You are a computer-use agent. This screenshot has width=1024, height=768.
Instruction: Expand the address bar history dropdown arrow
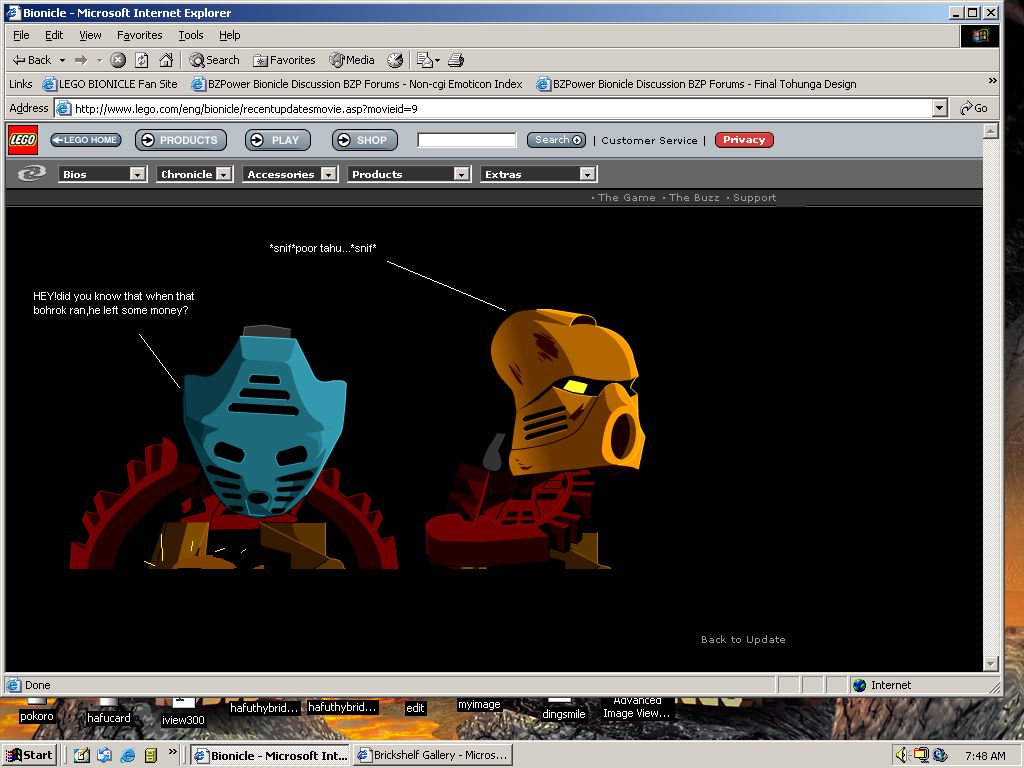939,108
